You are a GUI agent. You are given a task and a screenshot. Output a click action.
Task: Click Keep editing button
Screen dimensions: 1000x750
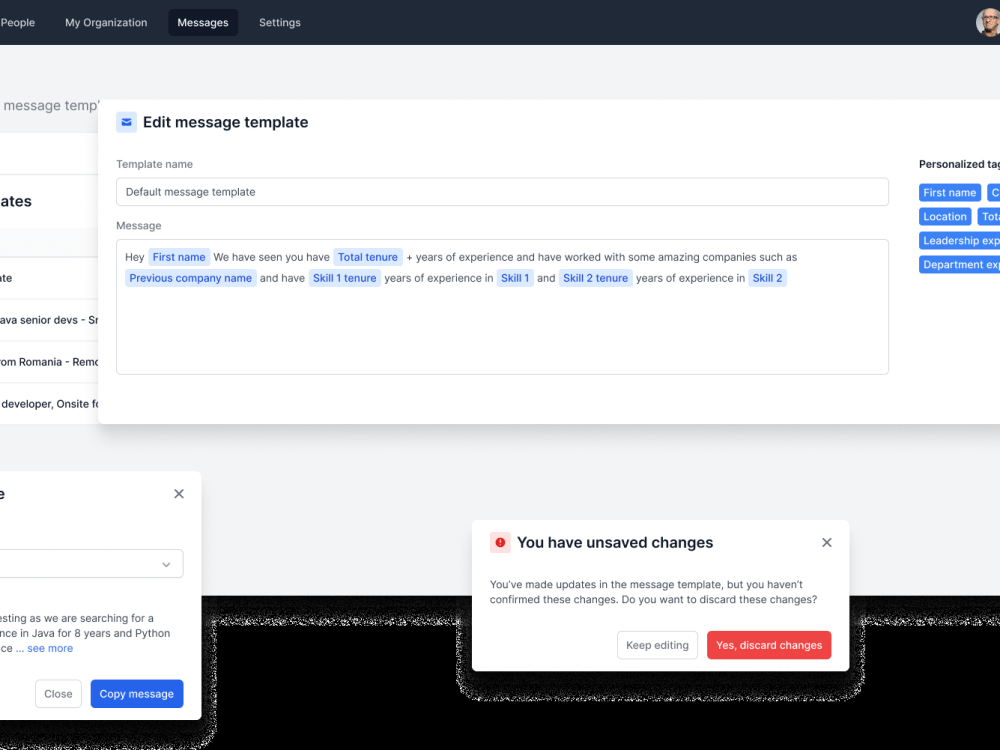pyautogui.click(x=658, y=645)
